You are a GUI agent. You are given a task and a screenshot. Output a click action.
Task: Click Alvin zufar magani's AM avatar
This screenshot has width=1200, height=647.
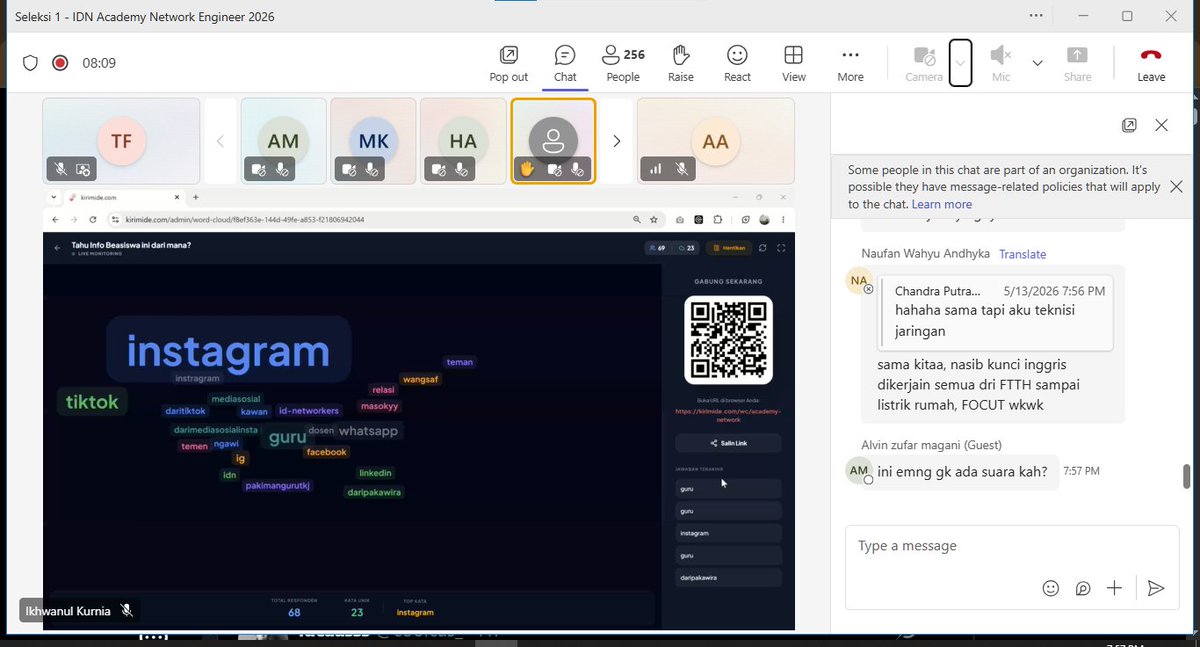point(859,470)
